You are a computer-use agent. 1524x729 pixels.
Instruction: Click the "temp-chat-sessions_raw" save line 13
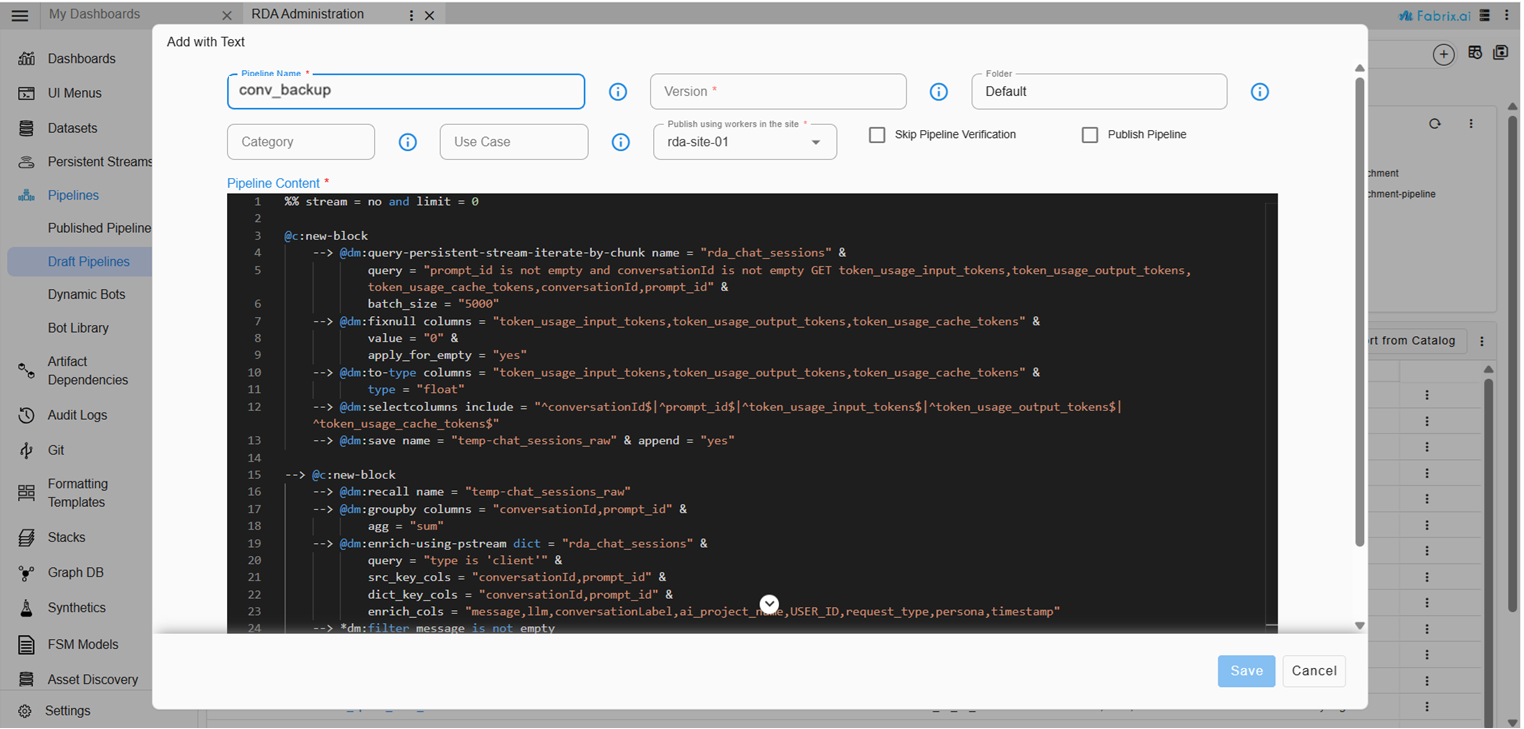click(523, 441)
